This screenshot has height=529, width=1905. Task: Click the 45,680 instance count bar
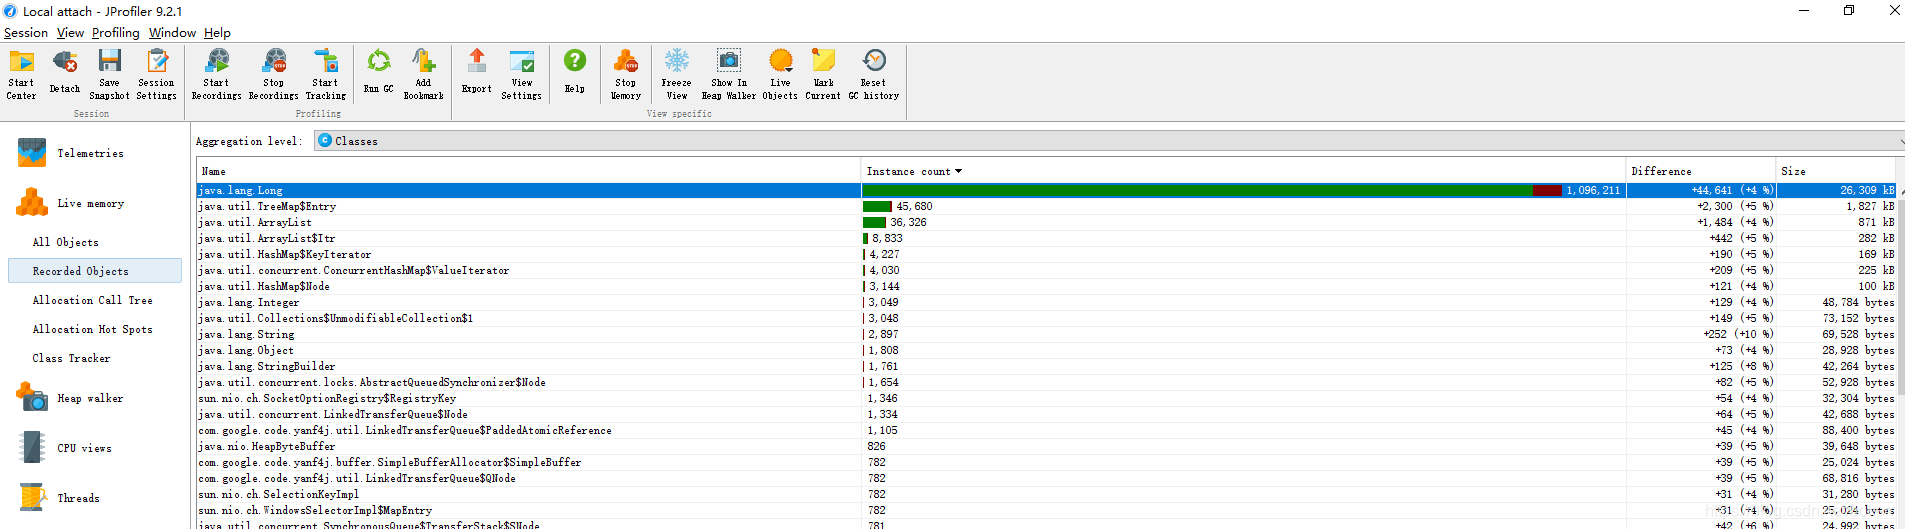tap(877, 206)
